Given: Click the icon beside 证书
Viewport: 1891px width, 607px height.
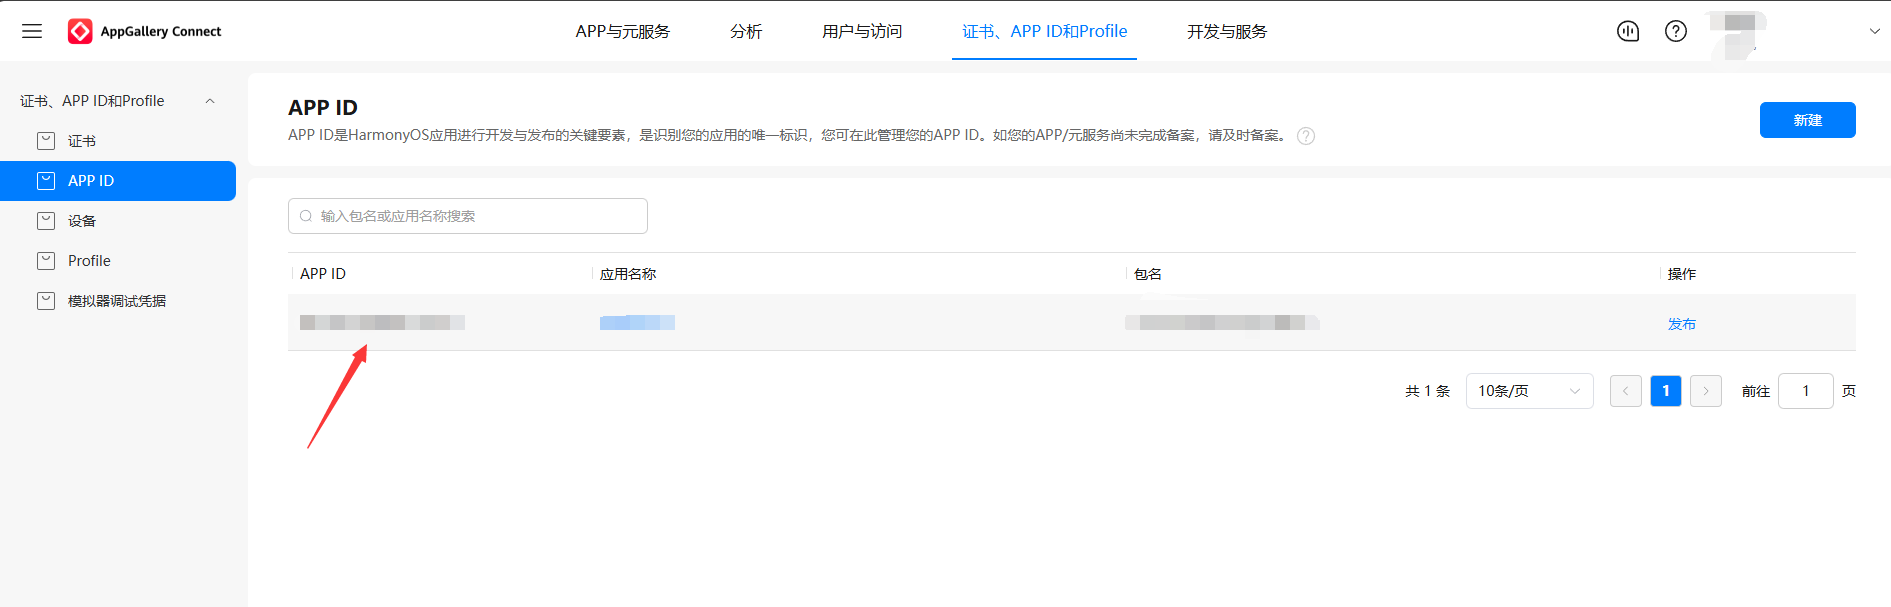Looking at the screenshot, I should tap(46, 141).
